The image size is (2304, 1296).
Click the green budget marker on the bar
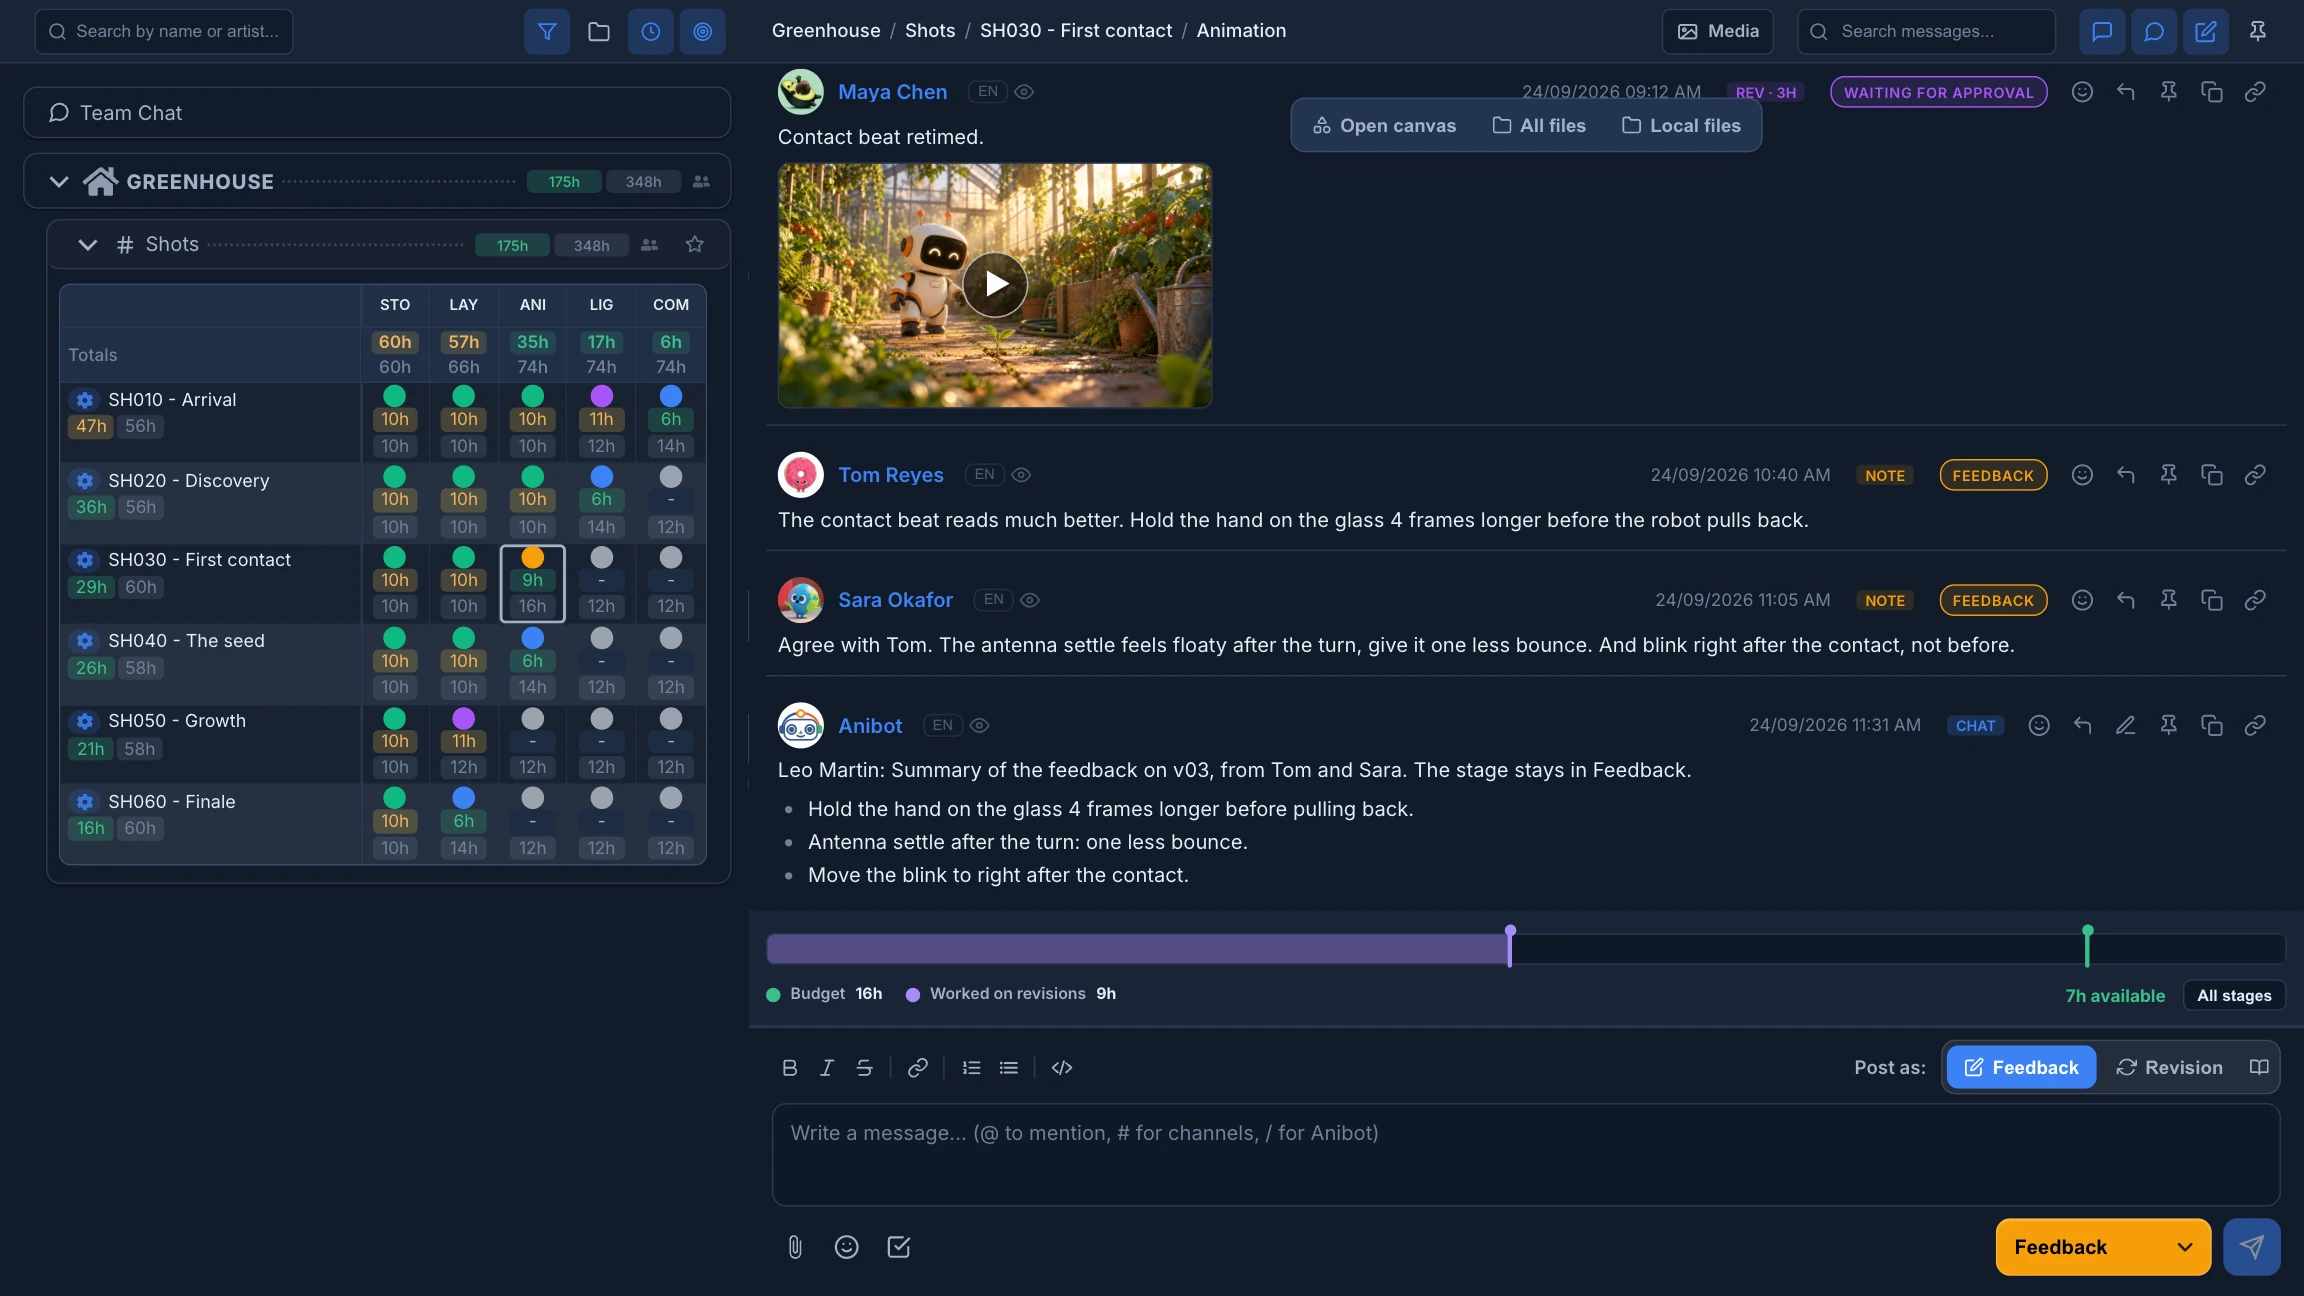pyautogui.click(x=2087, y=945)
